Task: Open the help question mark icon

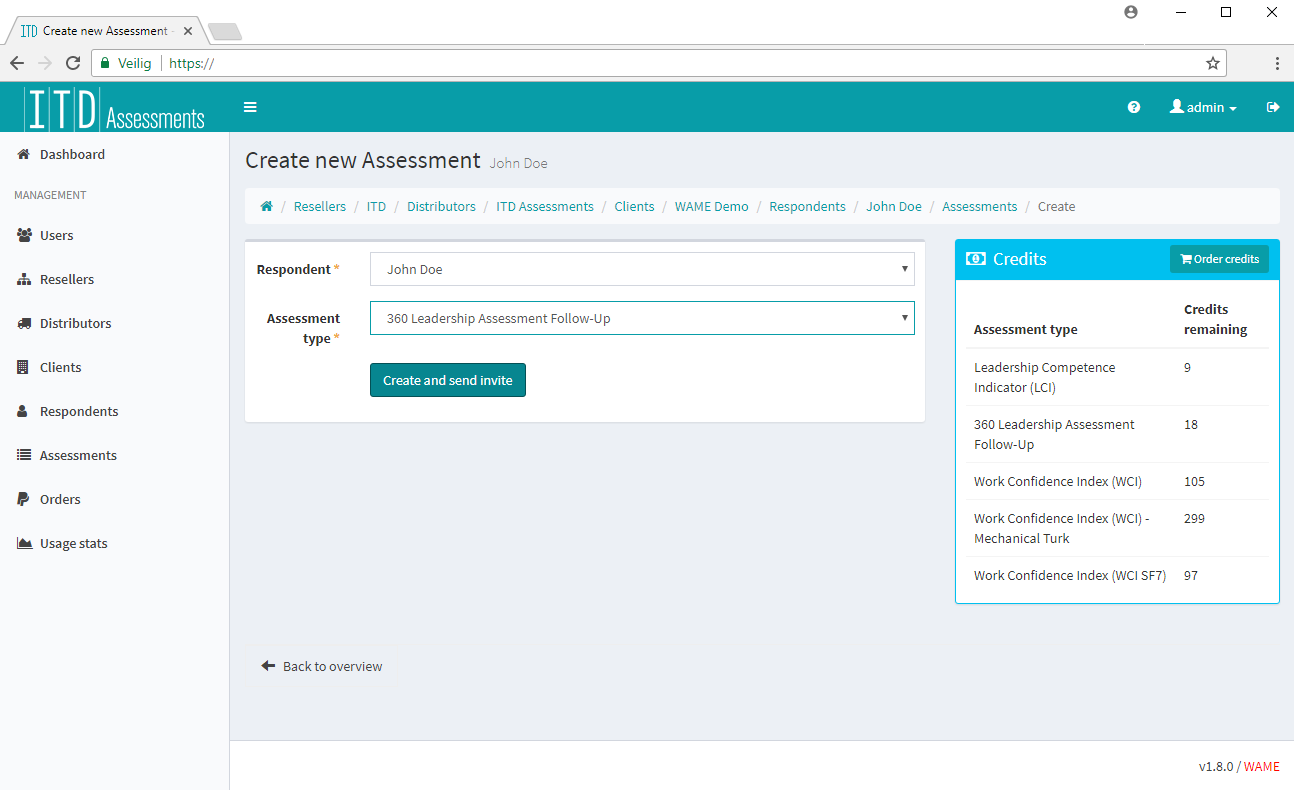Action: tap(1133, 107)
